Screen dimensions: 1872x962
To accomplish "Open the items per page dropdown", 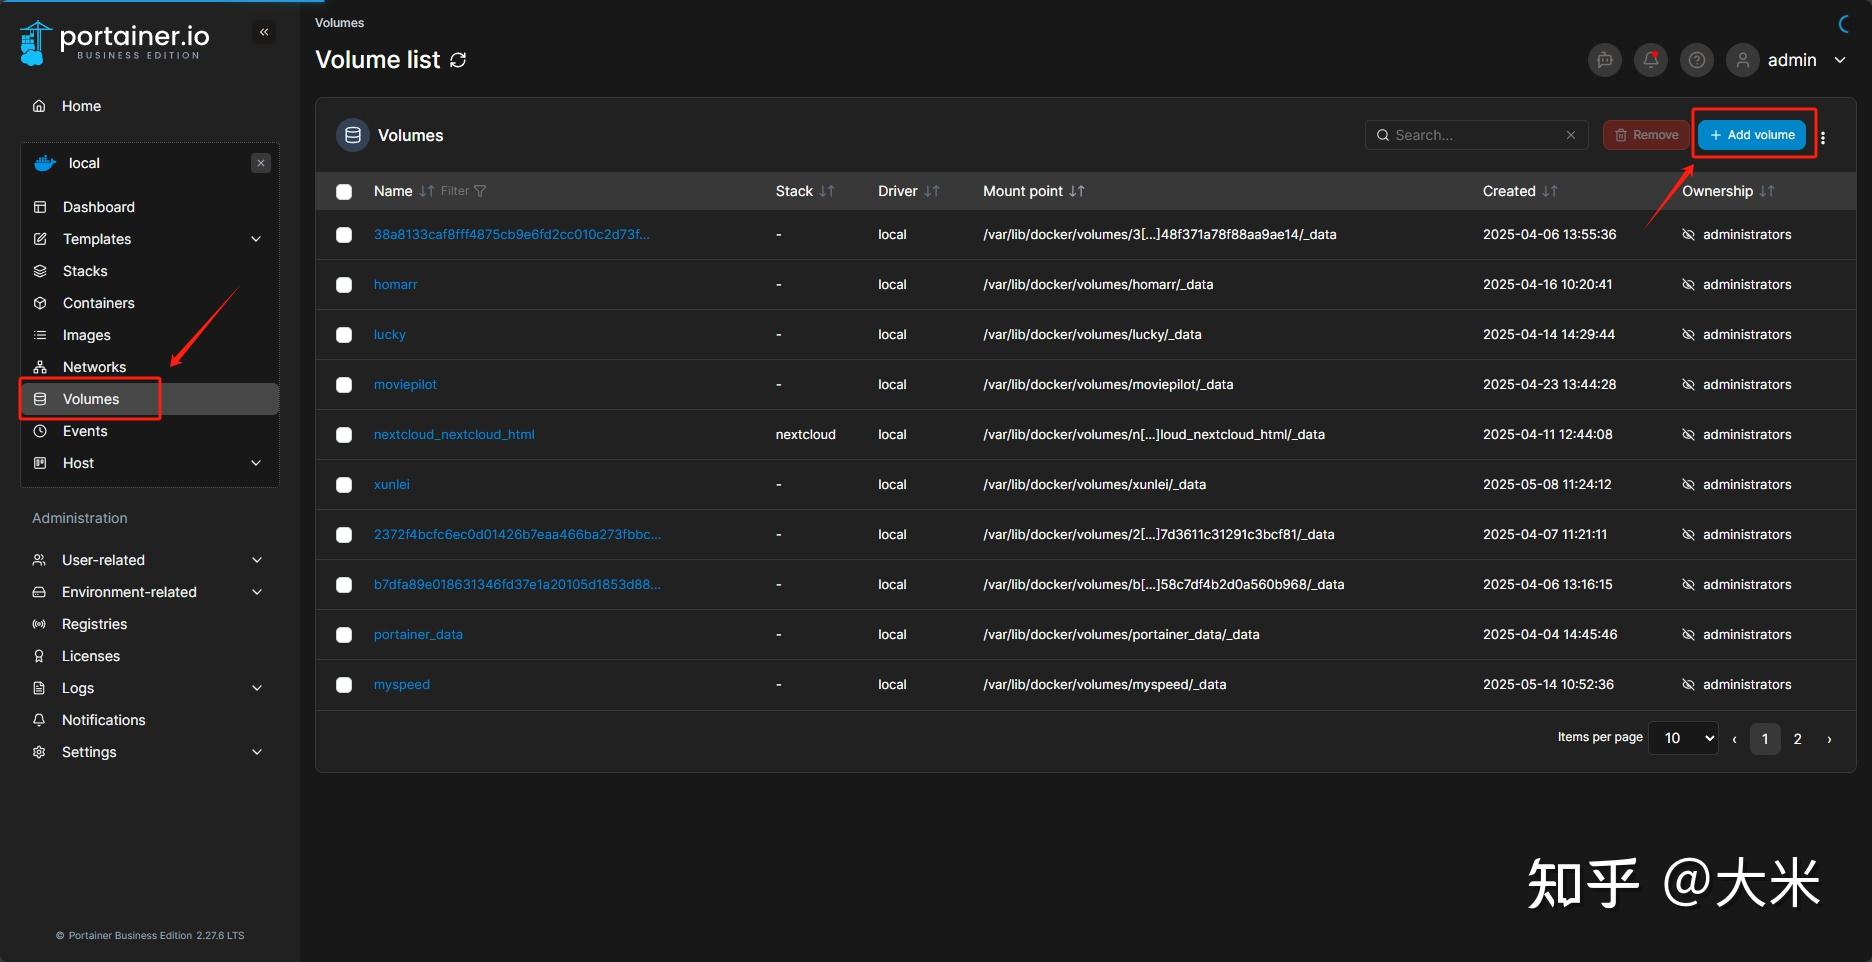I will [1683, 738].
